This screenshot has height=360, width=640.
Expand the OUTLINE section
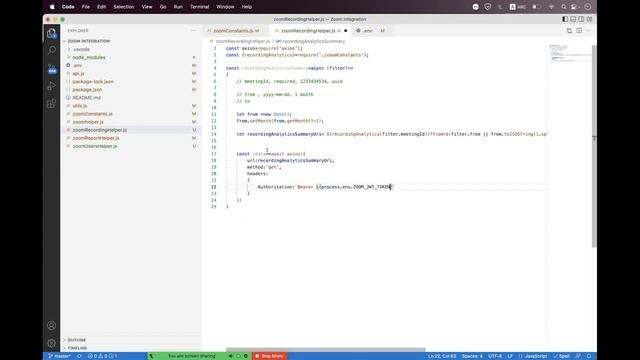[x=76, y=340]
